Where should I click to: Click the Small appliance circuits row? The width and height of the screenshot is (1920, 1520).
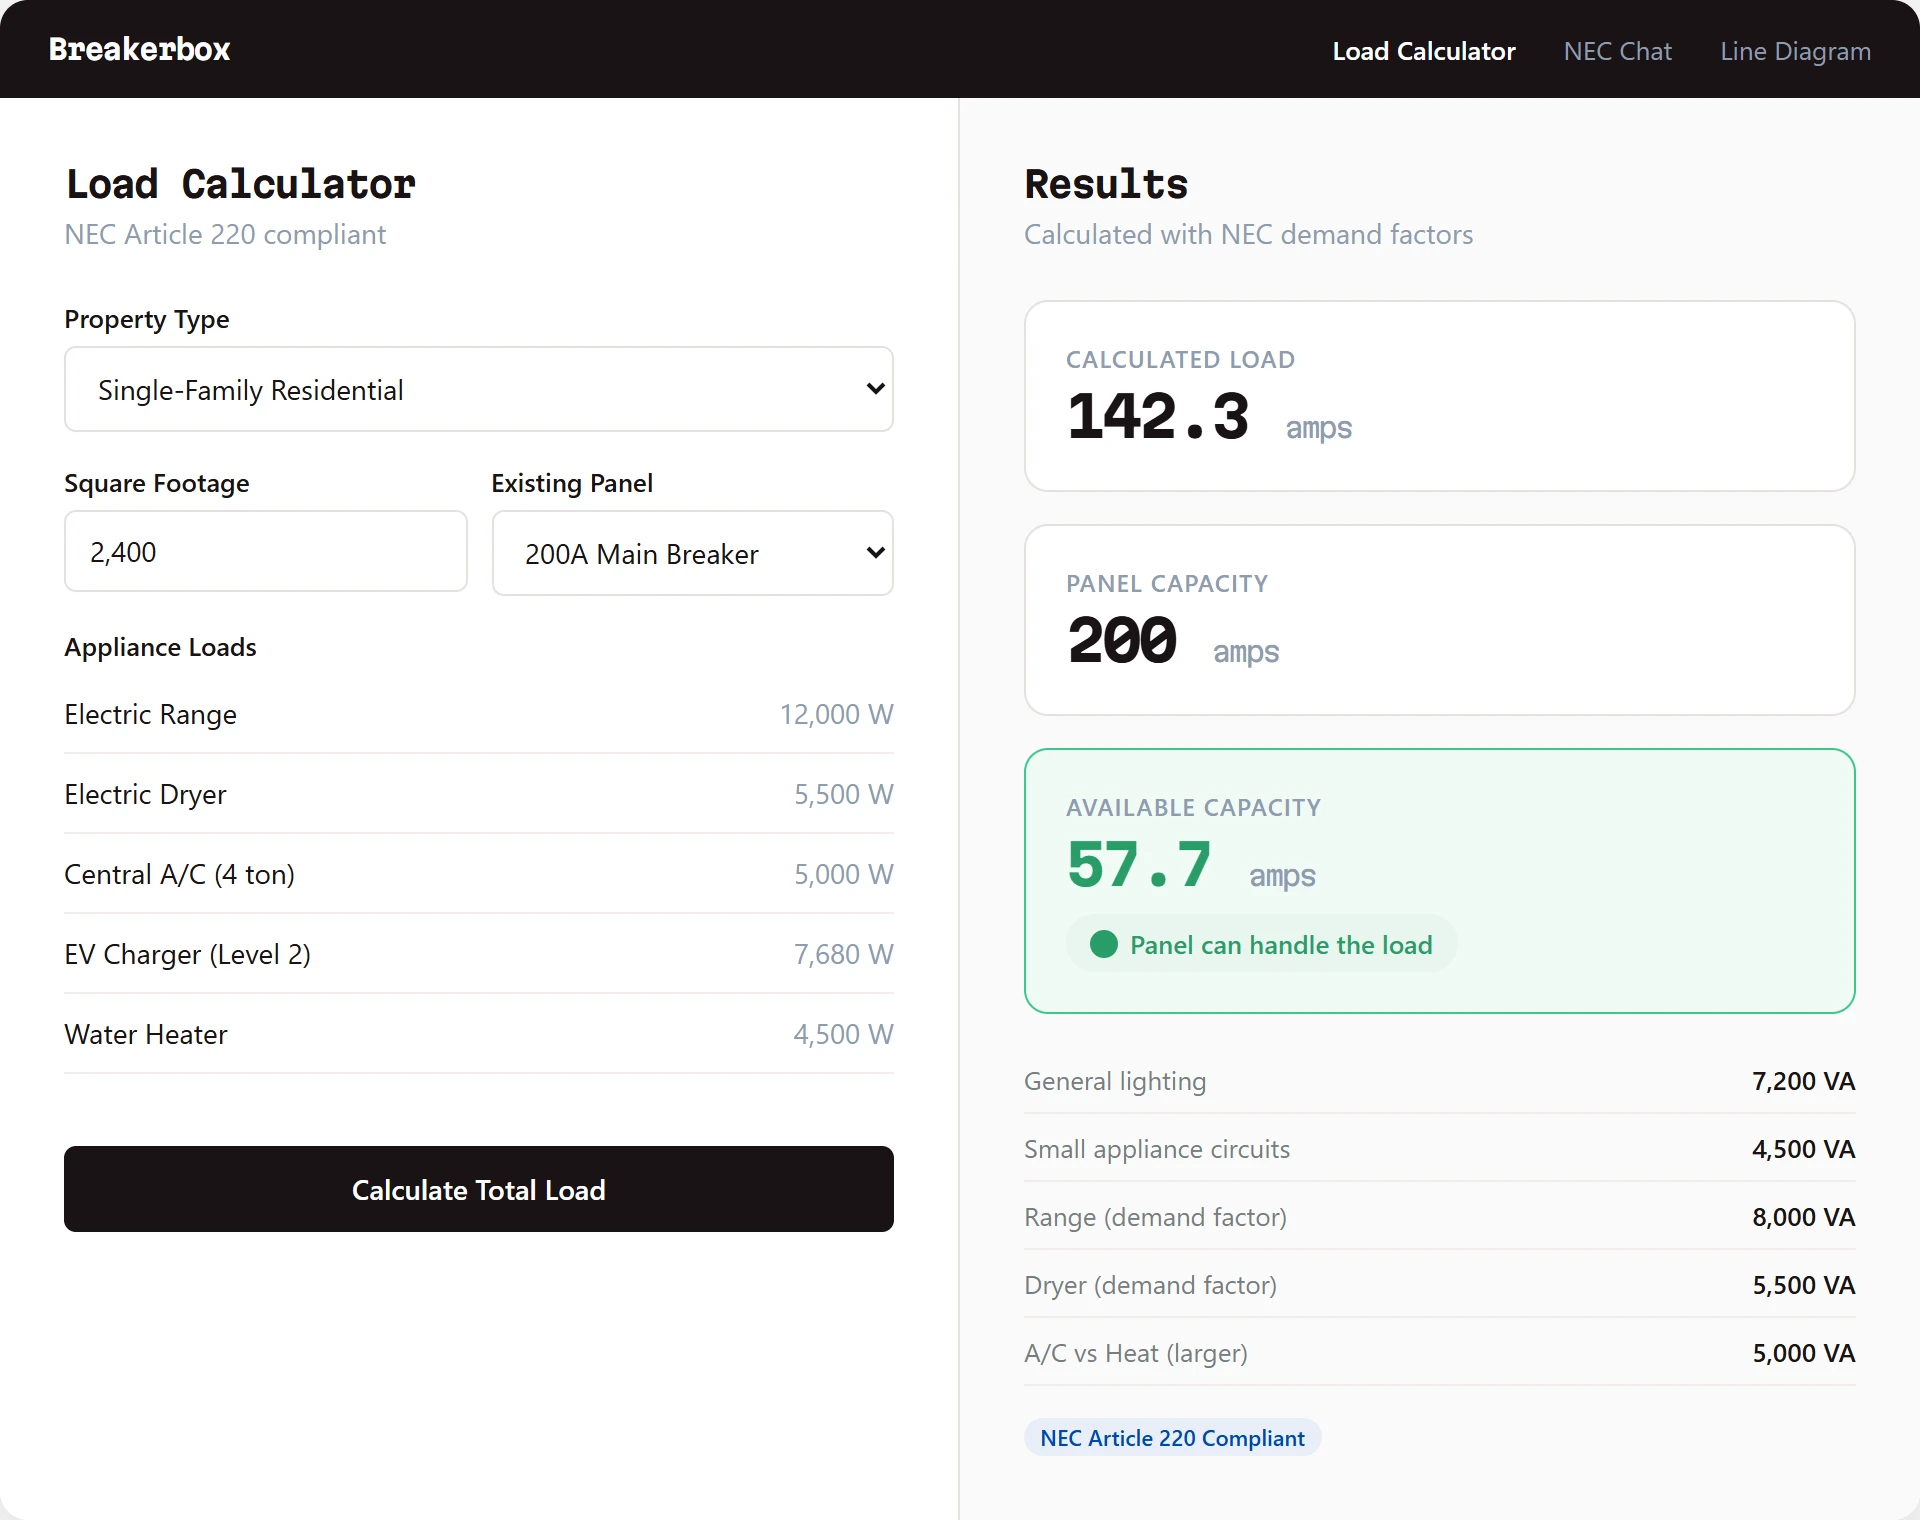tap(1439, 1149)
